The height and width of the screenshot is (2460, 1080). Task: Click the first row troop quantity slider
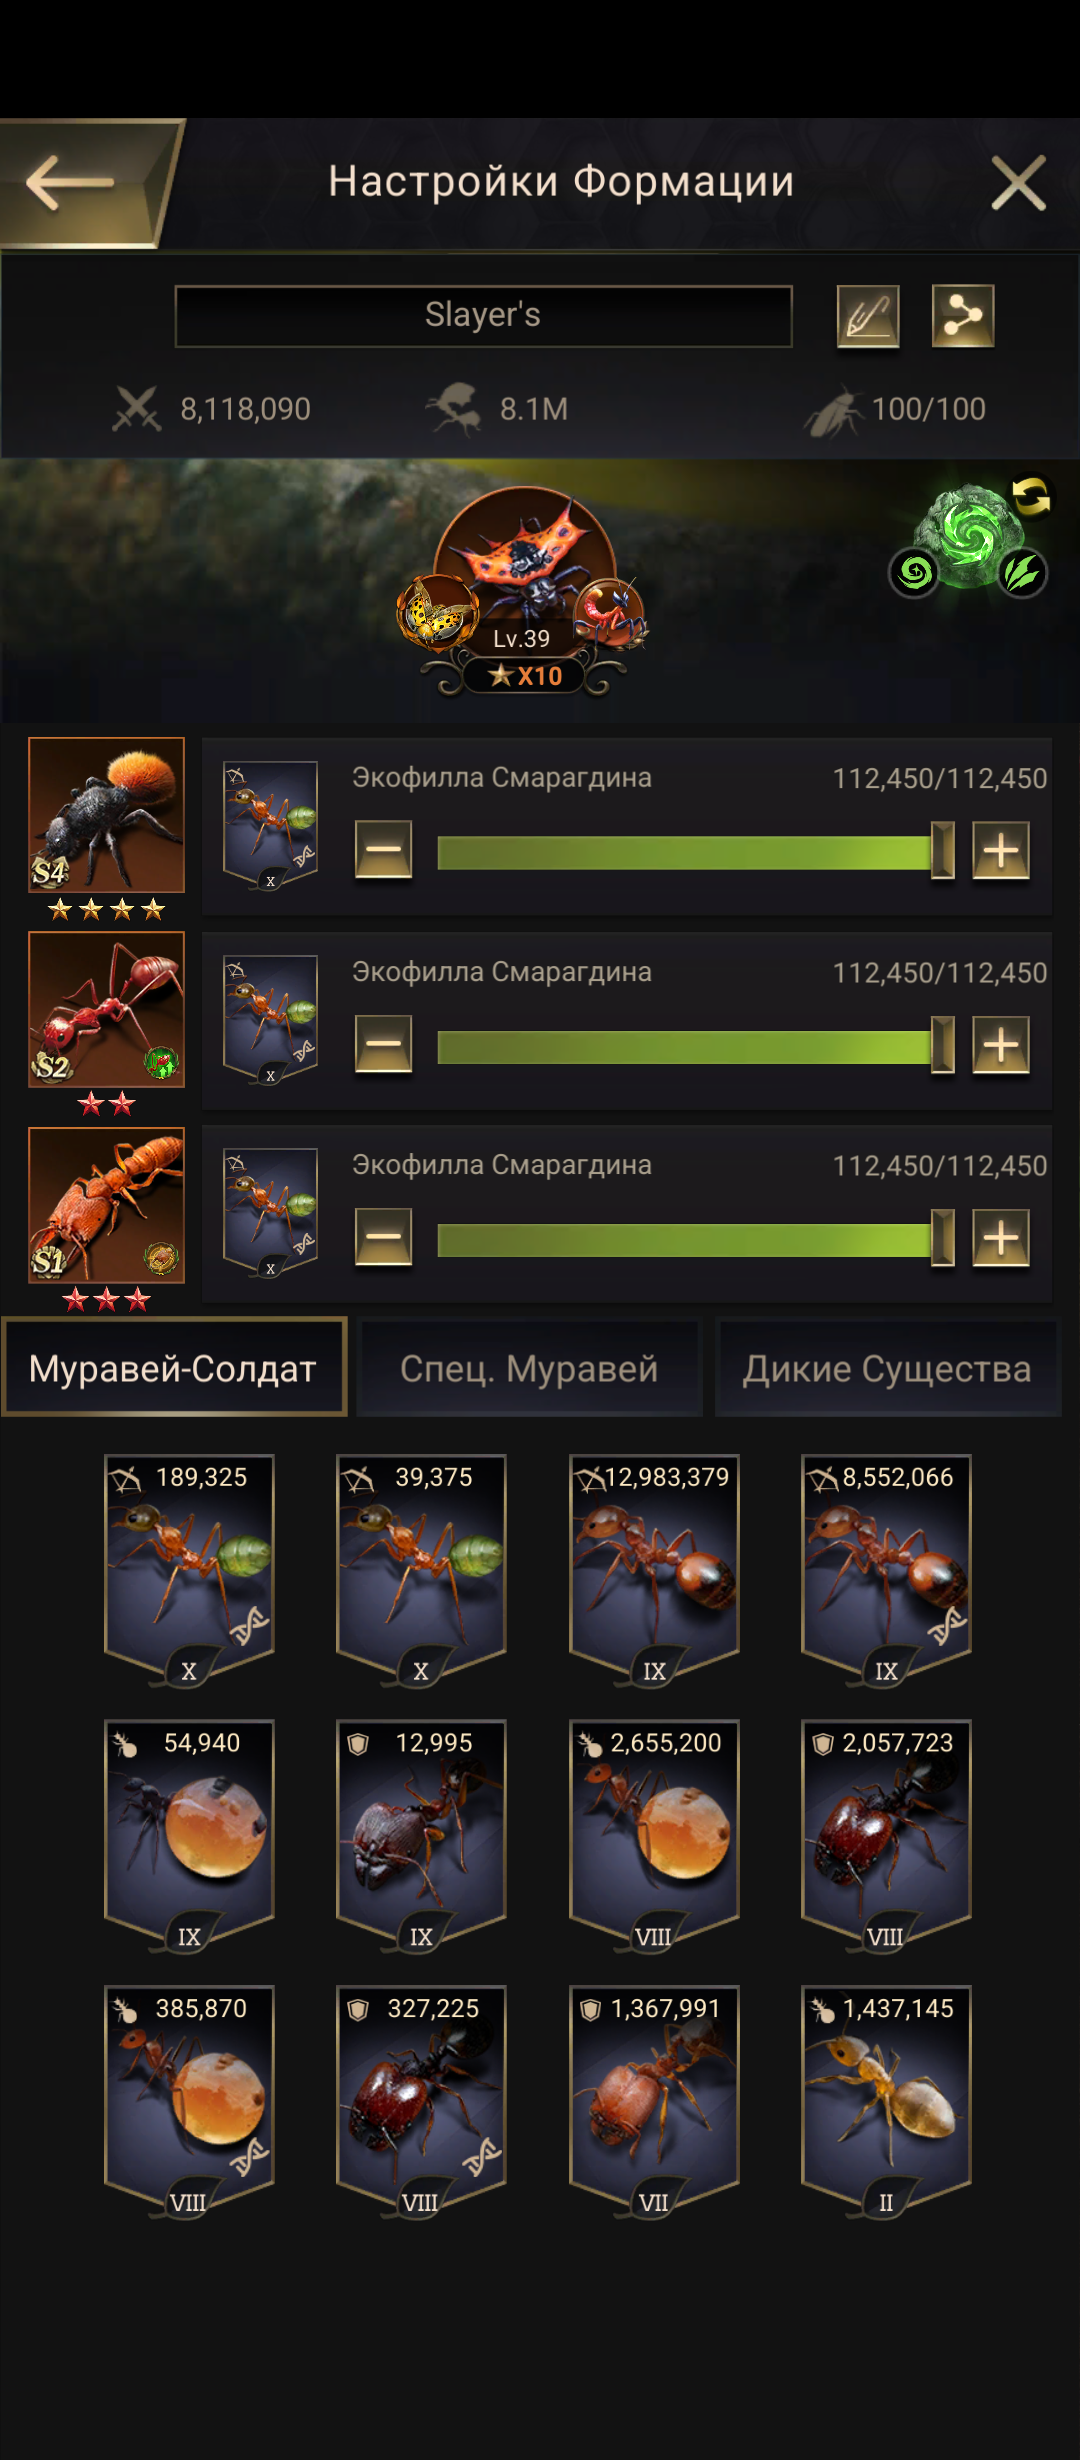tap(695, 852)
